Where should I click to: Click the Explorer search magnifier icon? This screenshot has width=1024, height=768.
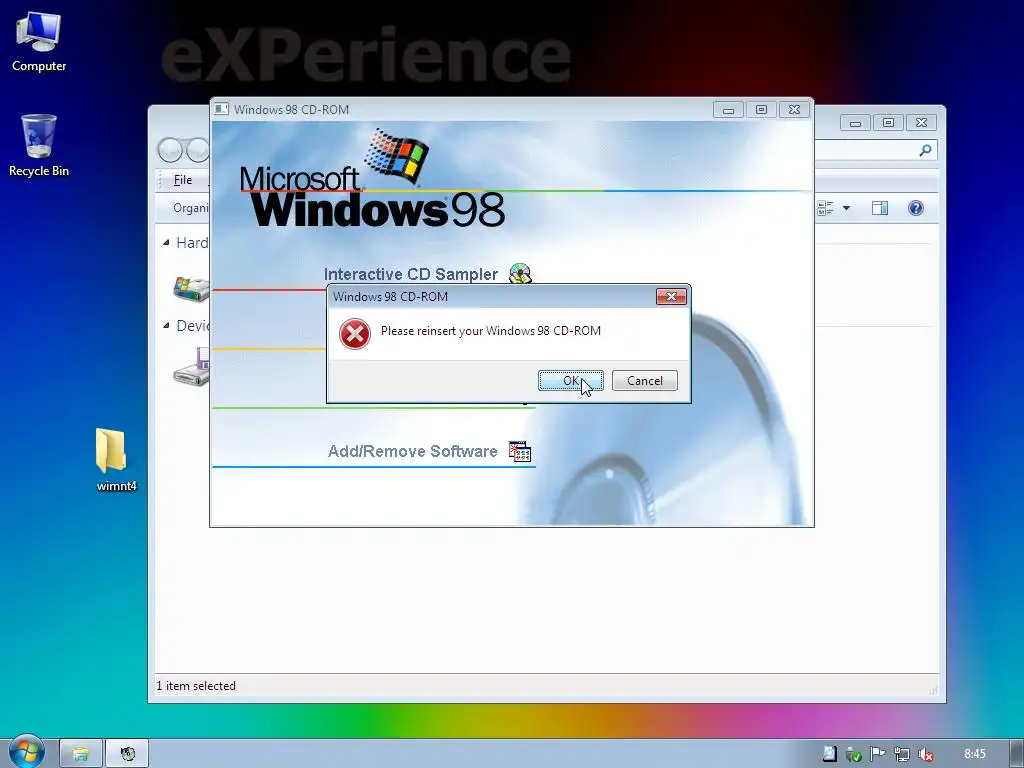coord(925,151)
